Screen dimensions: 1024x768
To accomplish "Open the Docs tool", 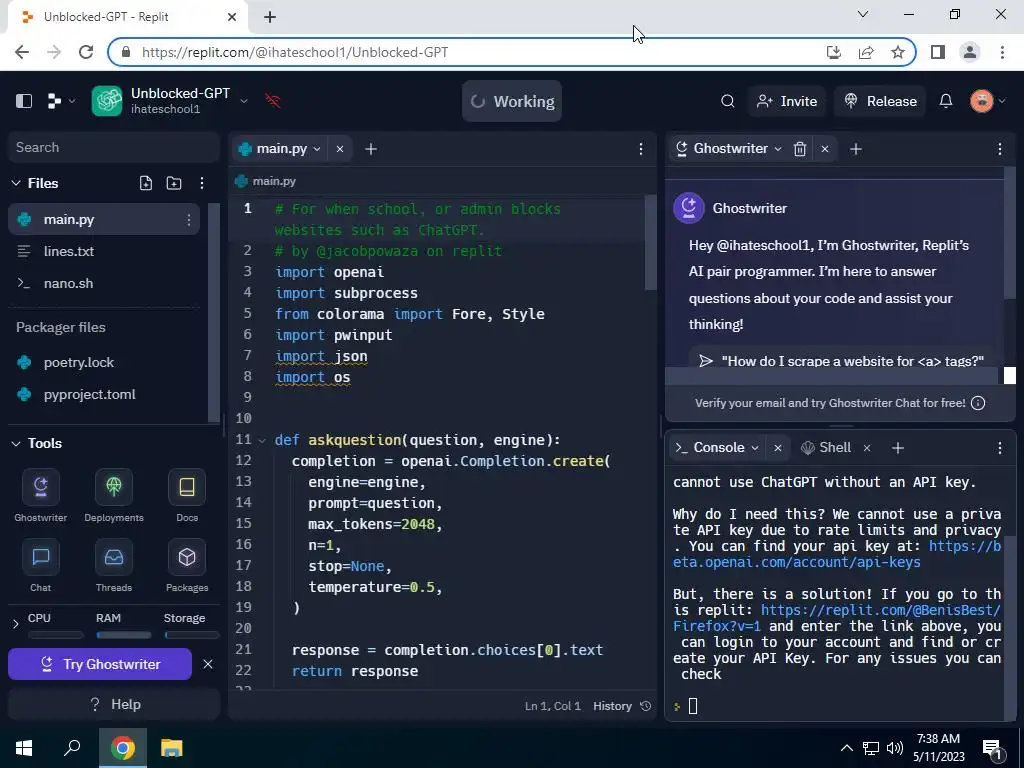I will tap(187, 496).
